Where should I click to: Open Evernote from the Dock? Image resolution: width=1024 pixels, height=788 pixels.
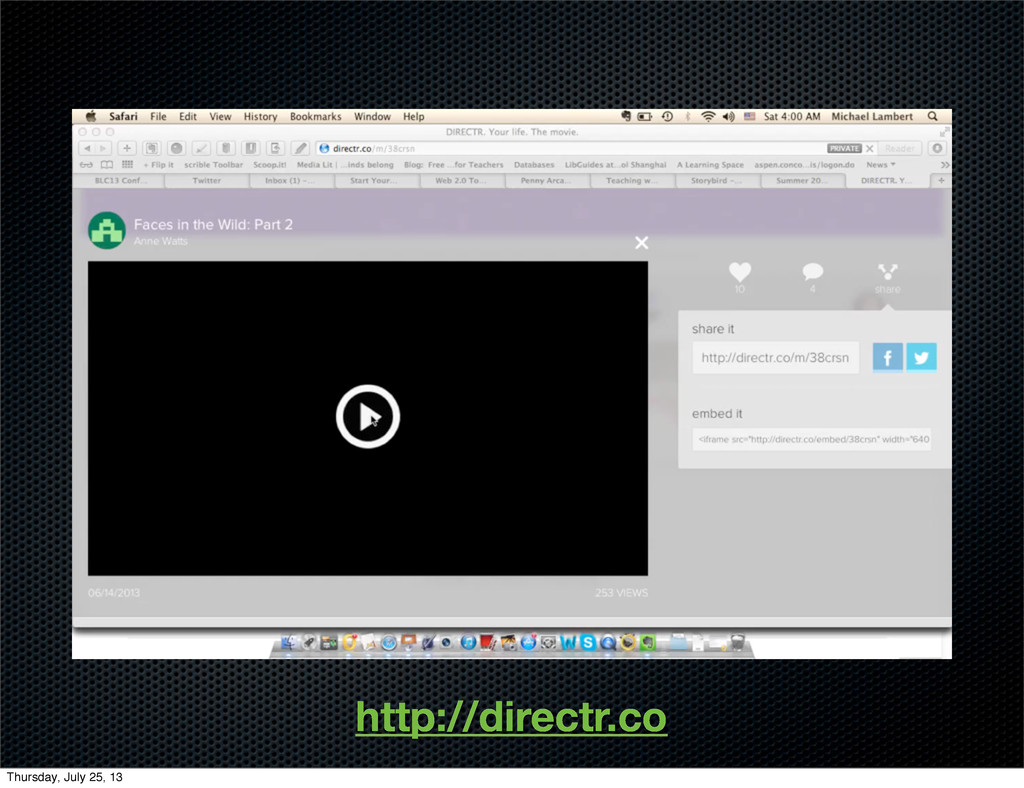648,642
